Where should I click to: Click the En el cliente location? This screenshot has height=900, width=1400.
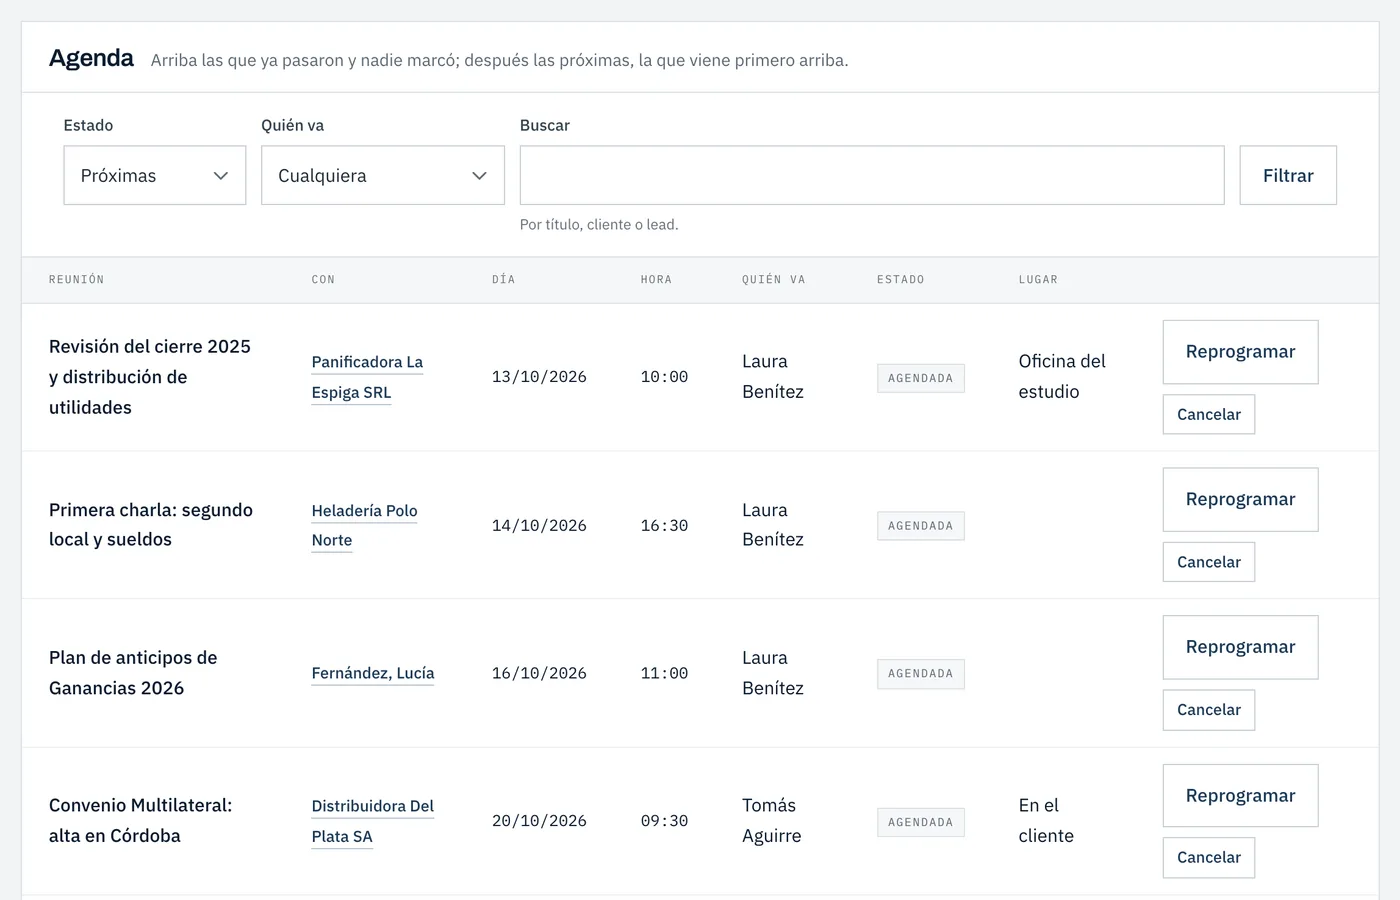(x=1046, y=821)
